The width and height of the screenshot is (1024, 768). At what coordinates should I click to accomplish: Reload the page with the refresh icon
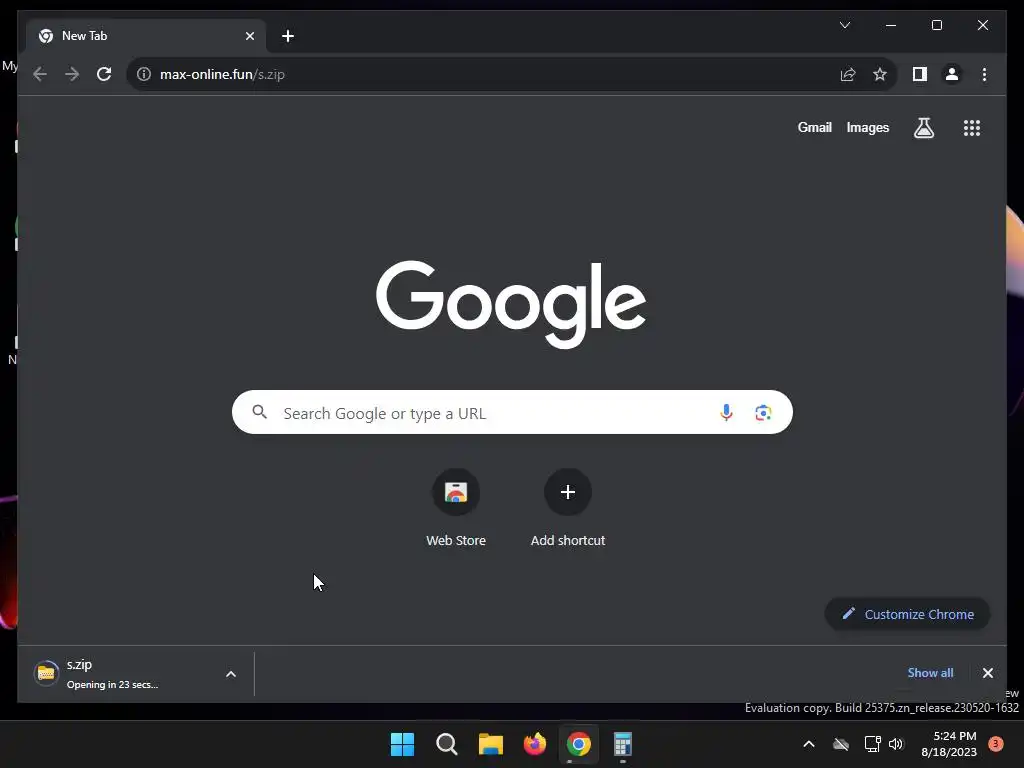coord(104,74)
